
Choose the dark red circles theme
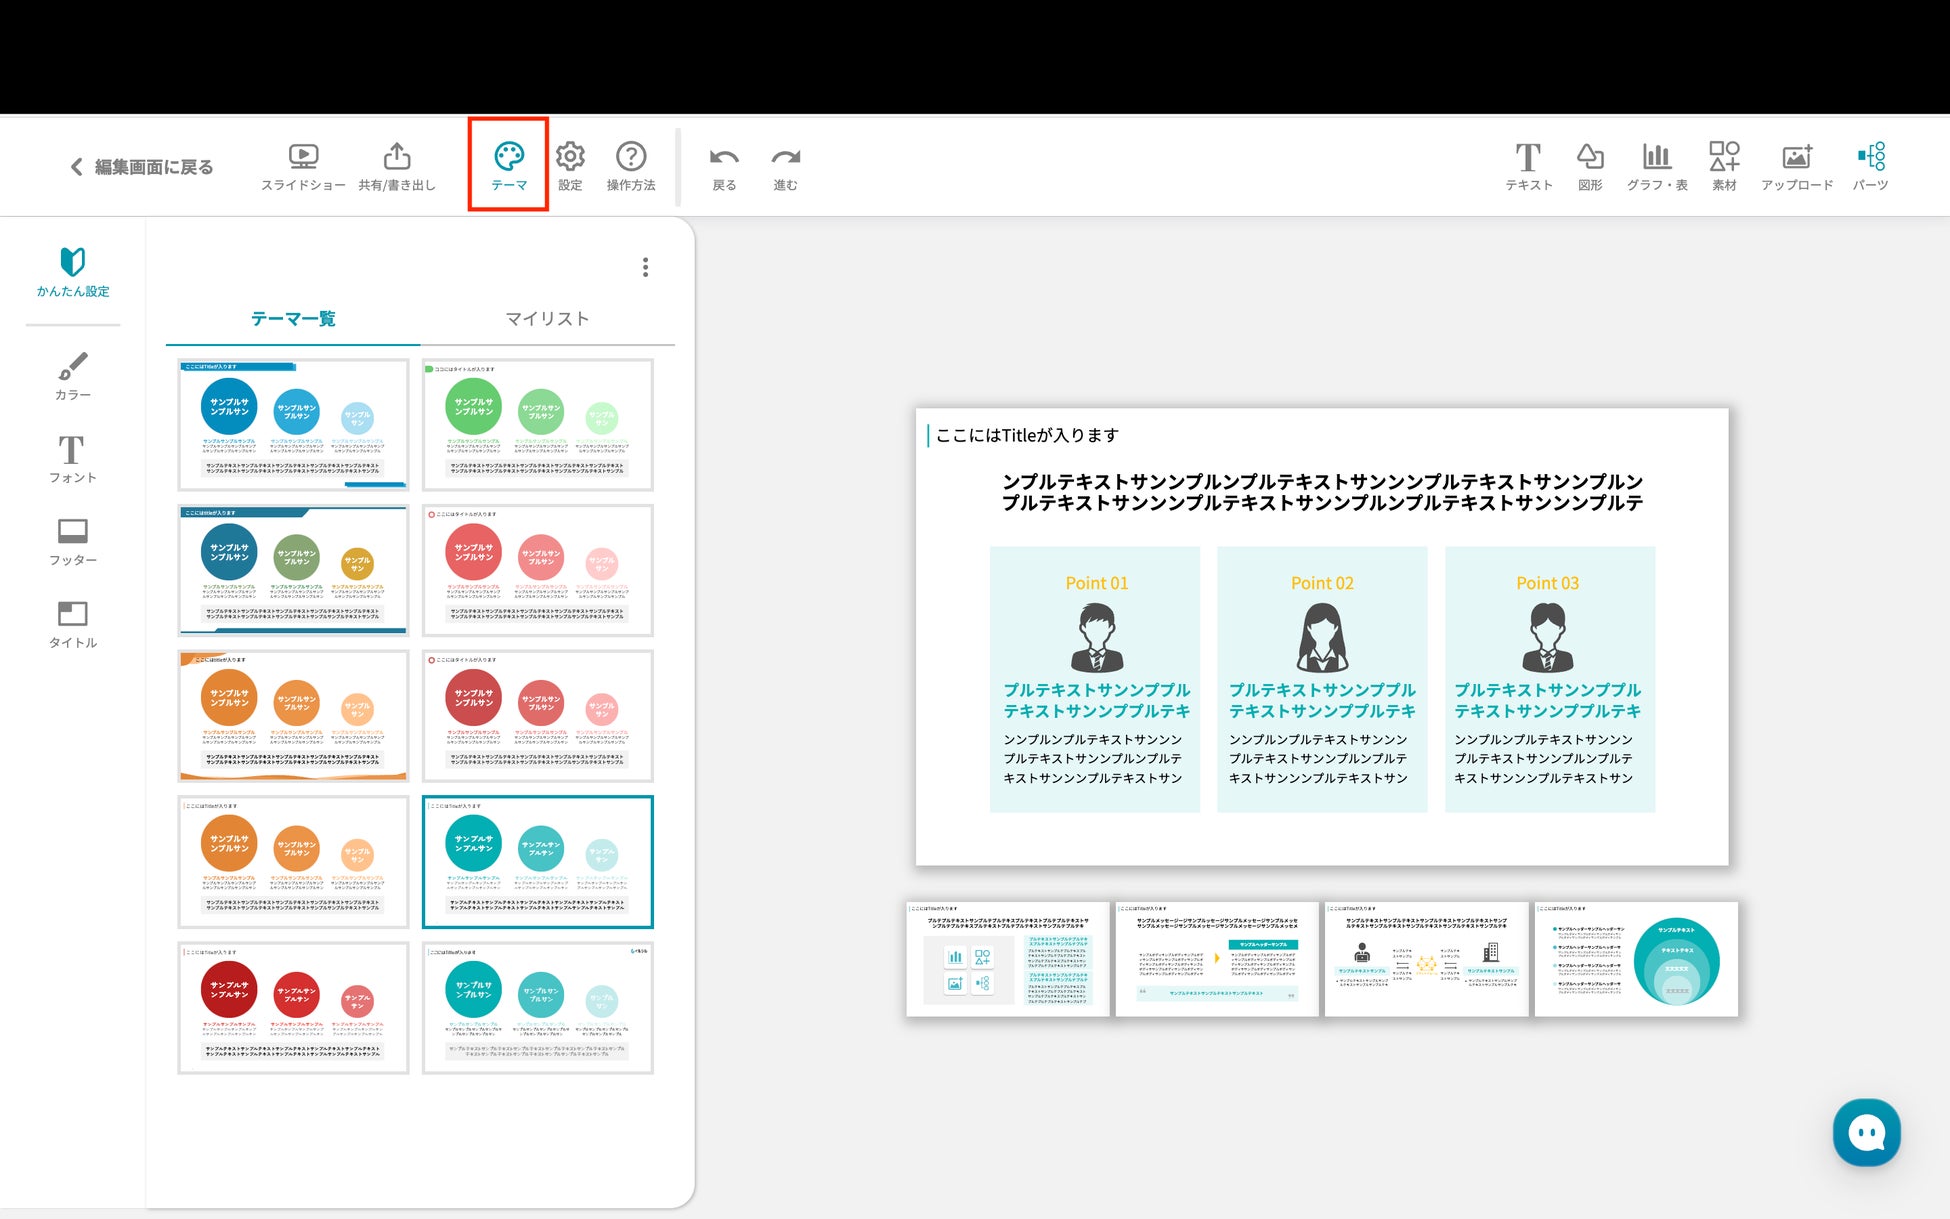click(x=293, y=1008)
